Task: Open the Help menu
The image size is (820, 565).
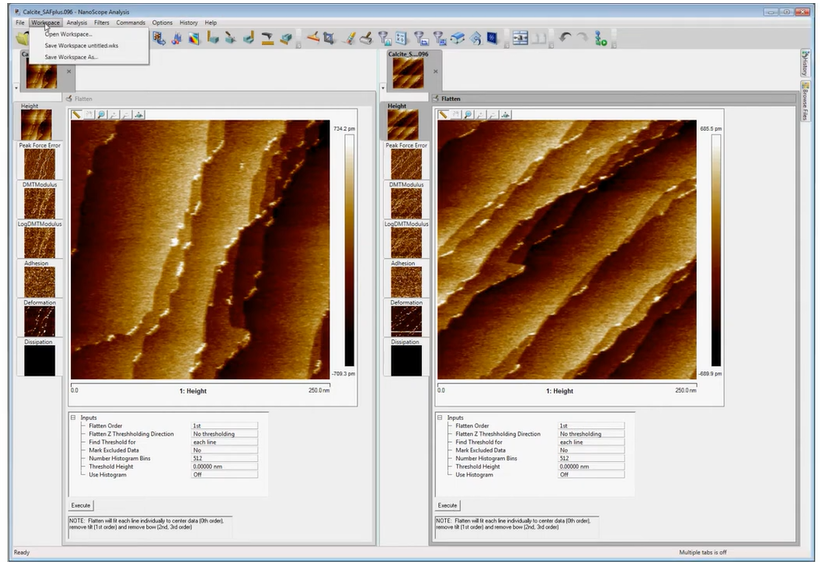Action: pos(211,22)
